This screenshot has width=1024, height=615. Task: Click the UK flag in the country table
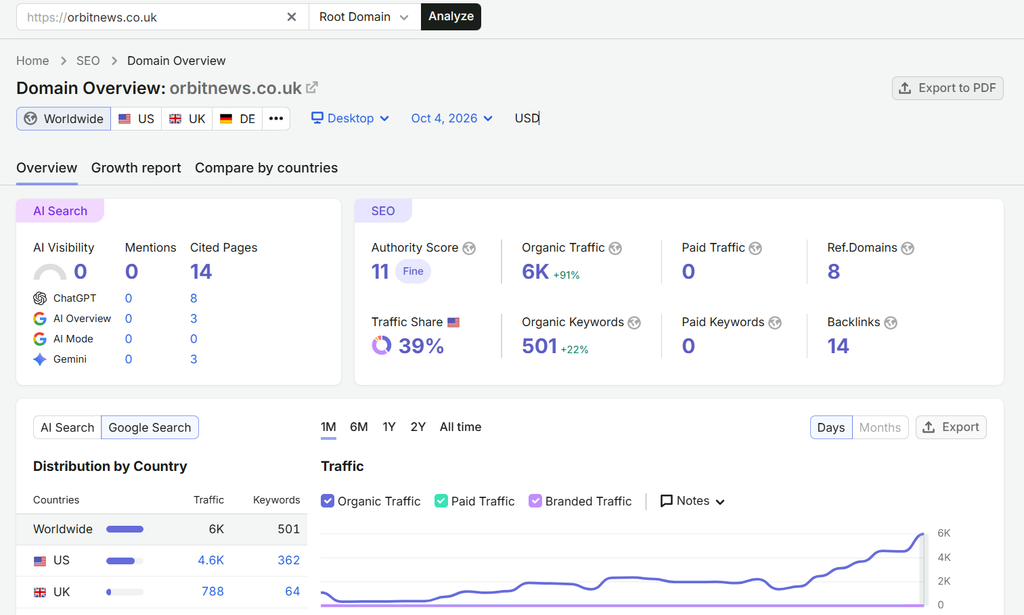click(x=40, y=592)
